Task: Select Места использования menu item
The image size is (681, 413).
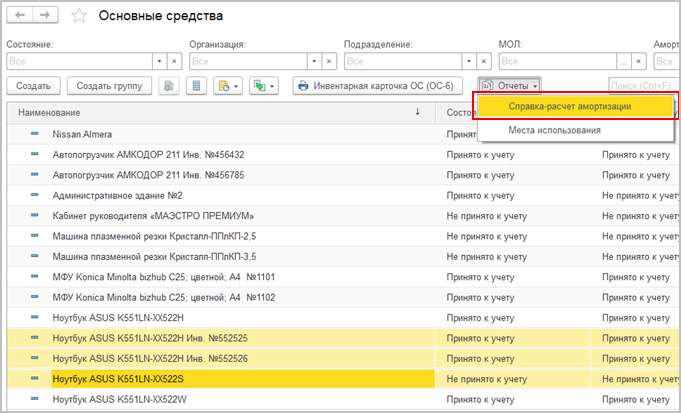Action: pos(574,130)
